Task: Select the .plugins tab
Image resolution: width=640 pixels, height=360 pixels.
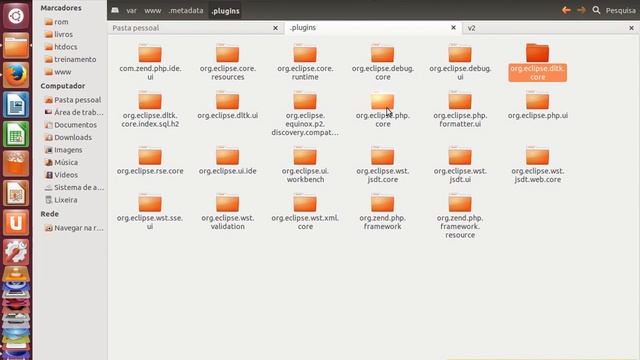Action: (373, 27)
